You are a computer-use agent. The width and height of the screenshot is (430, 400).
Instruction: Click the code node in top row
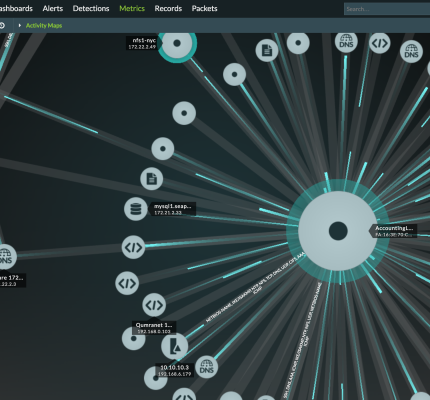coord(380,43)
